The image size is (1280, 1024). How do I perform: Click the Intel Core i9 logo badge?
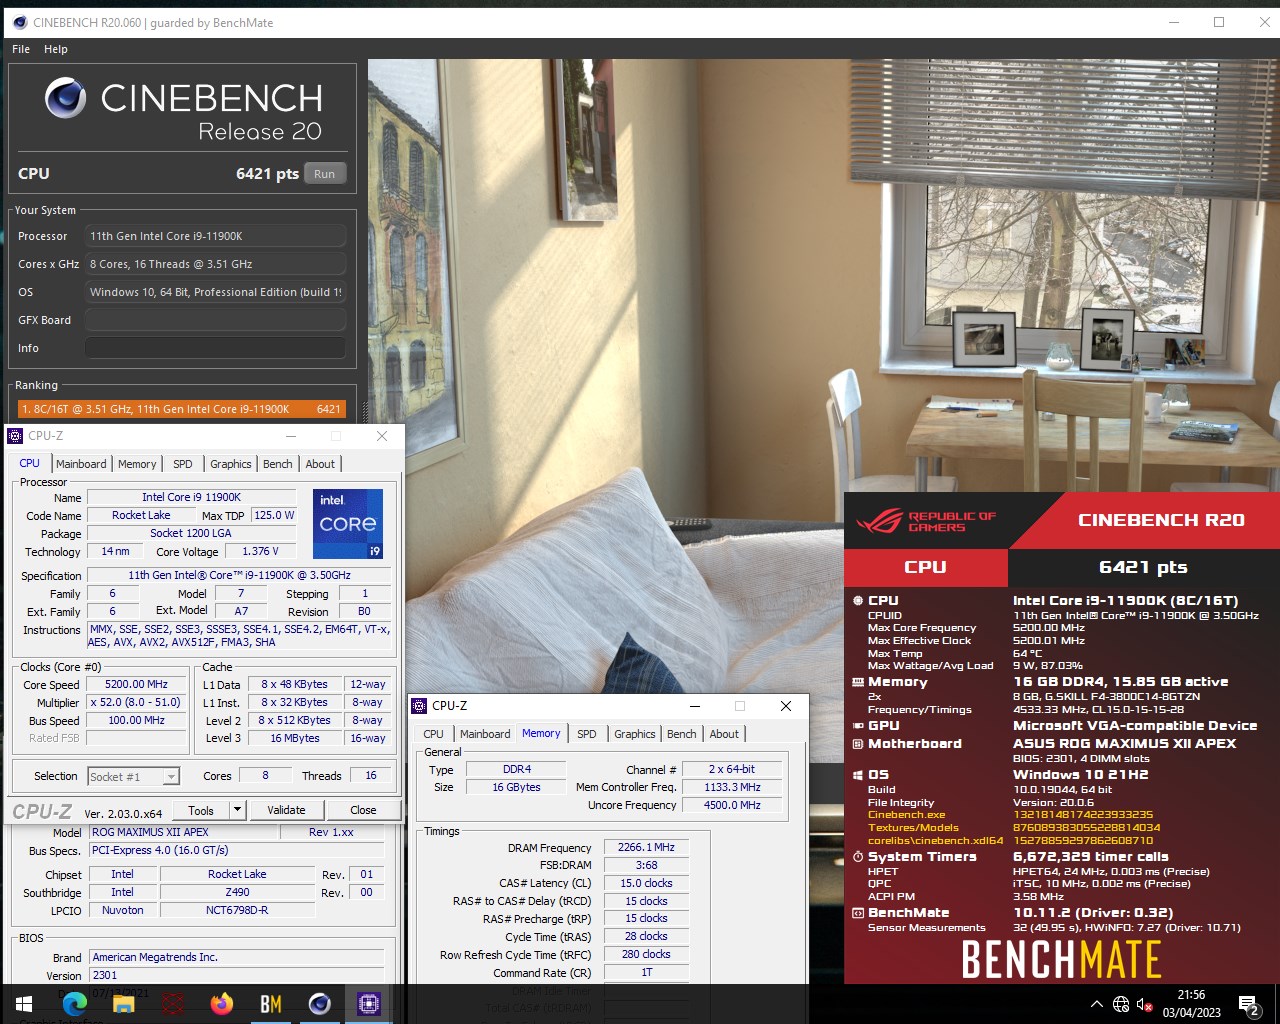(347, 523)
